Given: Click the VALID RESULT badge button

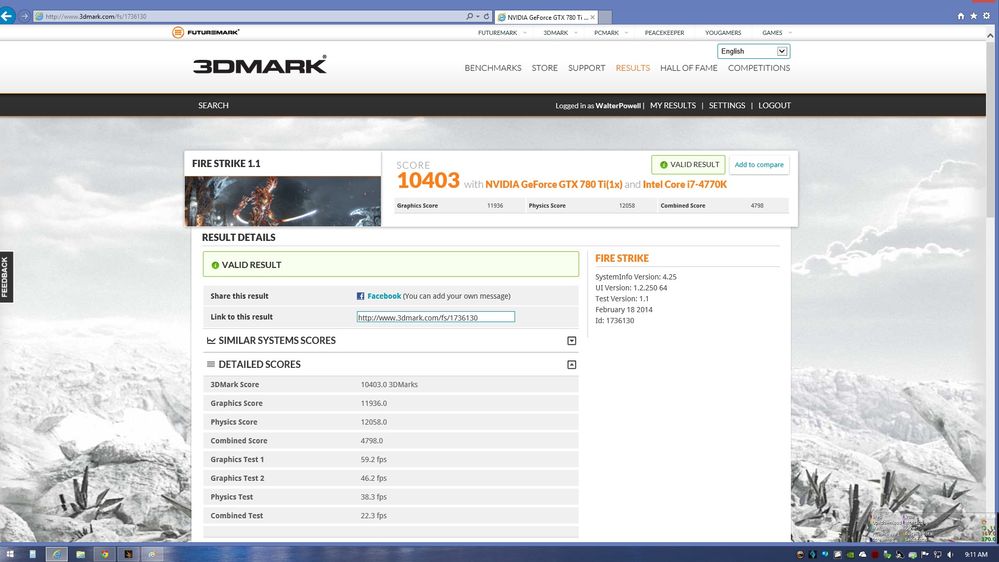Looking at the screenshot, I should 688,164.
